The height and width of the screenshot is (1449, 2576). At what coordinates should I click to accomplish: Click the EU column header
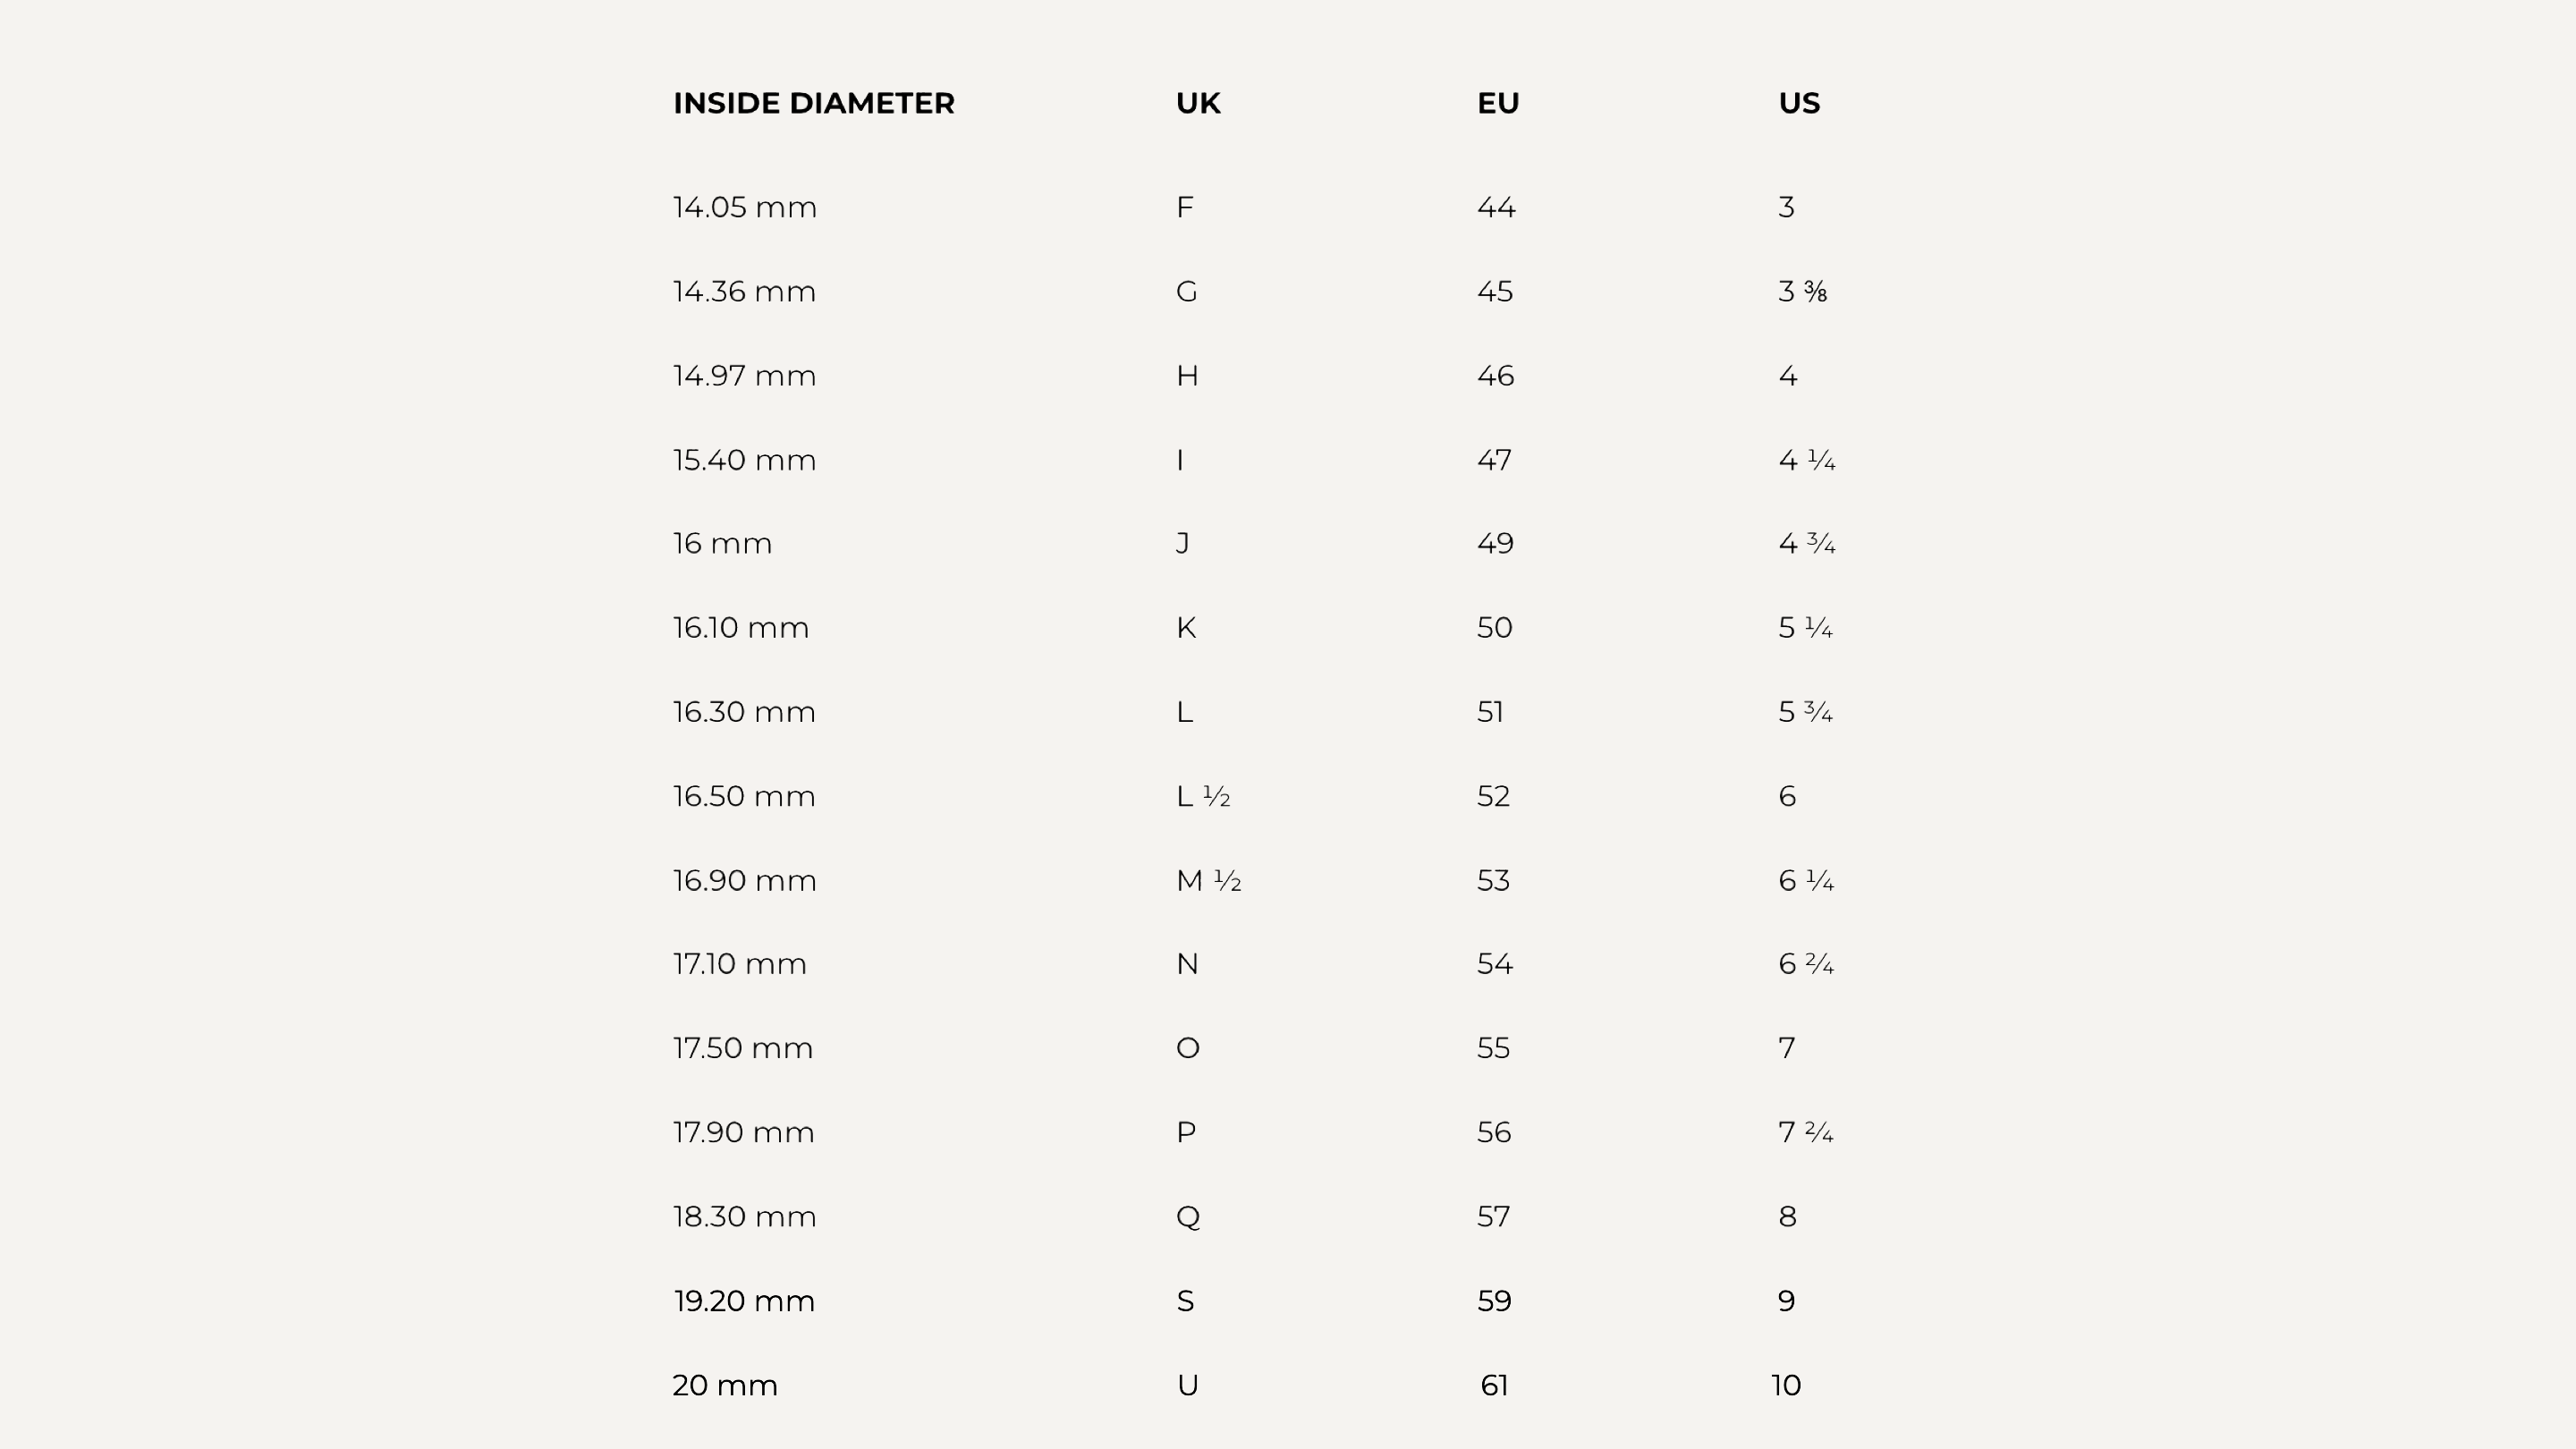(1497, 103)
